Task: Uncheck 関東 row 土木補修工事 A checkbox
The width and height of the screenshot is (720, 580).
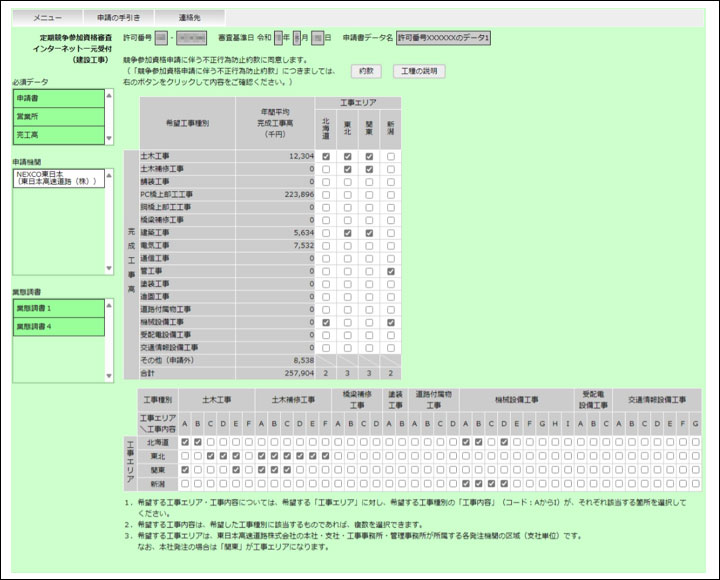Action: point(262,470)
